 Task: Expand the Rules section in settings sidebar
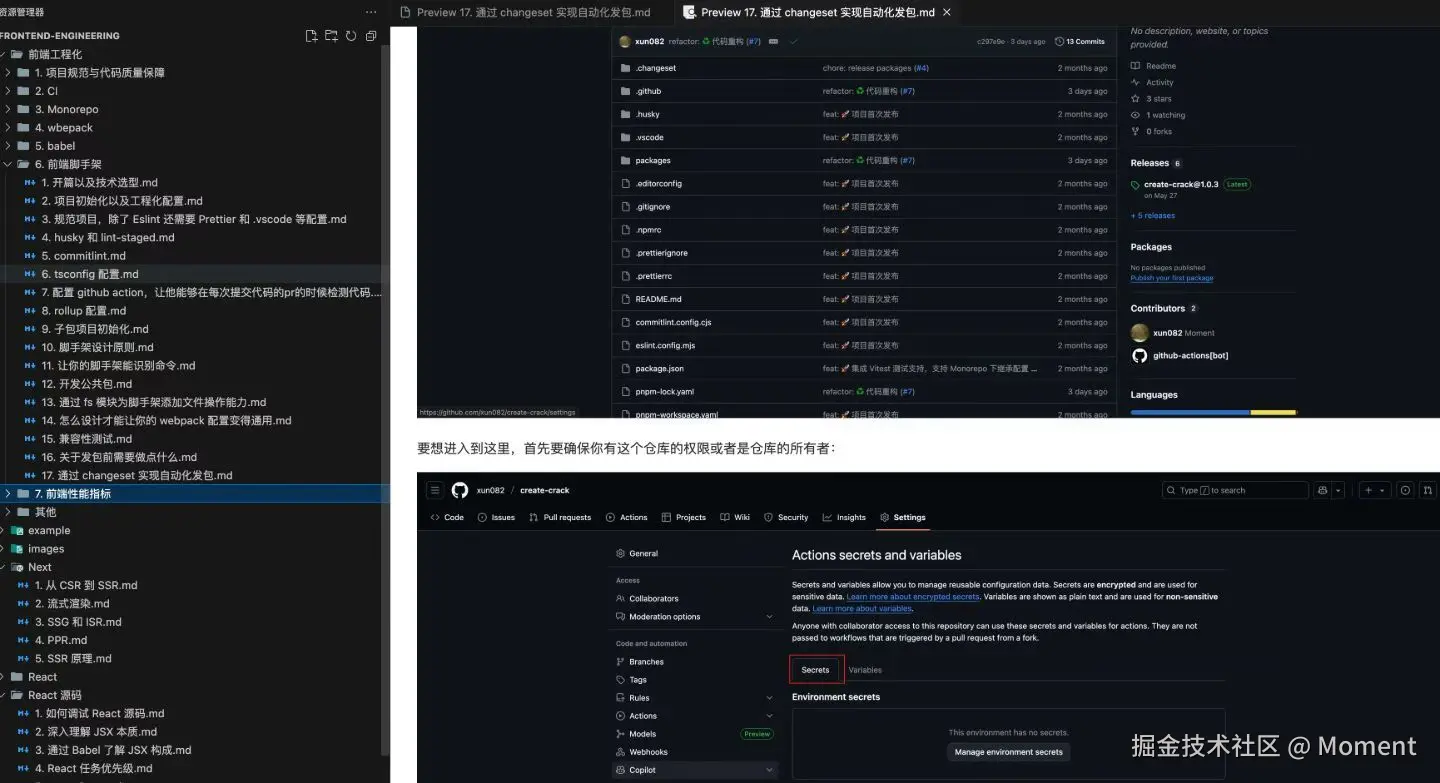tap(769, 698)
